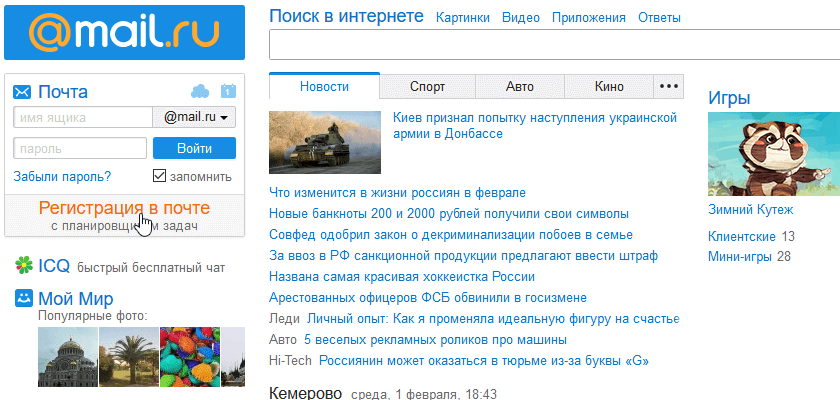Open 5 веселых рекламных роликов article
This screenshot has height=400, width=840.
pos(435,340)
